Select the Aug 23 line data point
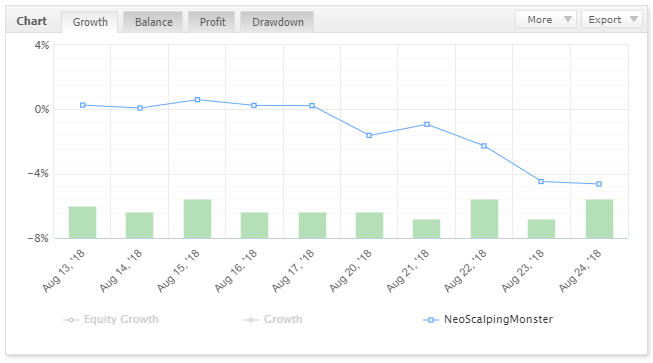This screenshot has height=363, width=653. coord(541,182)
